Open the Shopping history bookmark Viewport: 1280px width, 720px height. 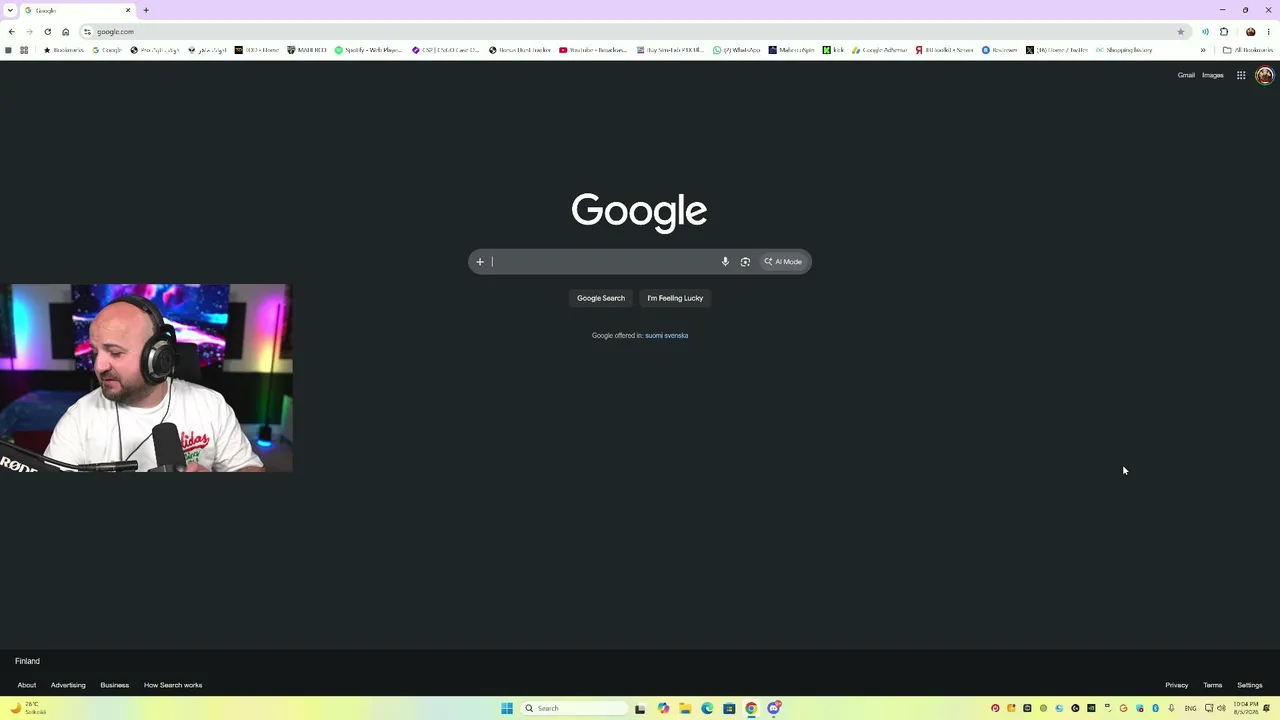pyautogui.click(x=1124, y=50)
